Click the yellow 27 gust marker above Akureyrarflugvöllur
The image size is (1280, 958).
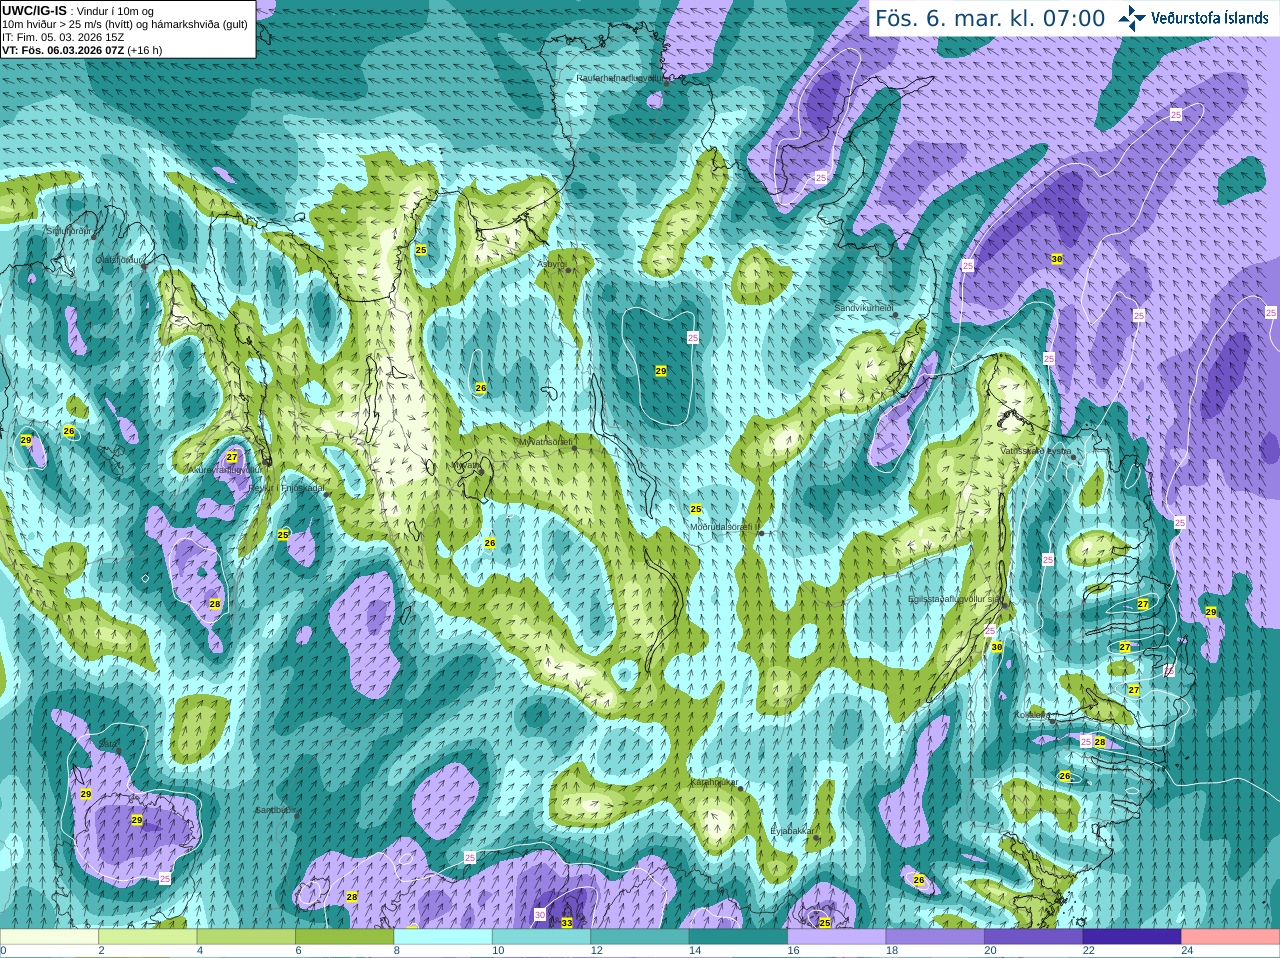point(232,456)
